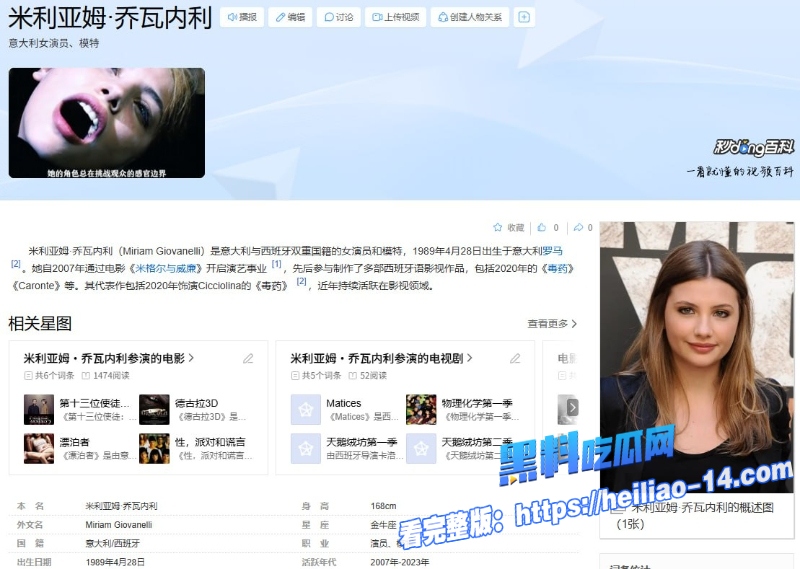800x569 pixels.
Task: Open the 物理化学第一季 entry title
Action: coord(477,403)
